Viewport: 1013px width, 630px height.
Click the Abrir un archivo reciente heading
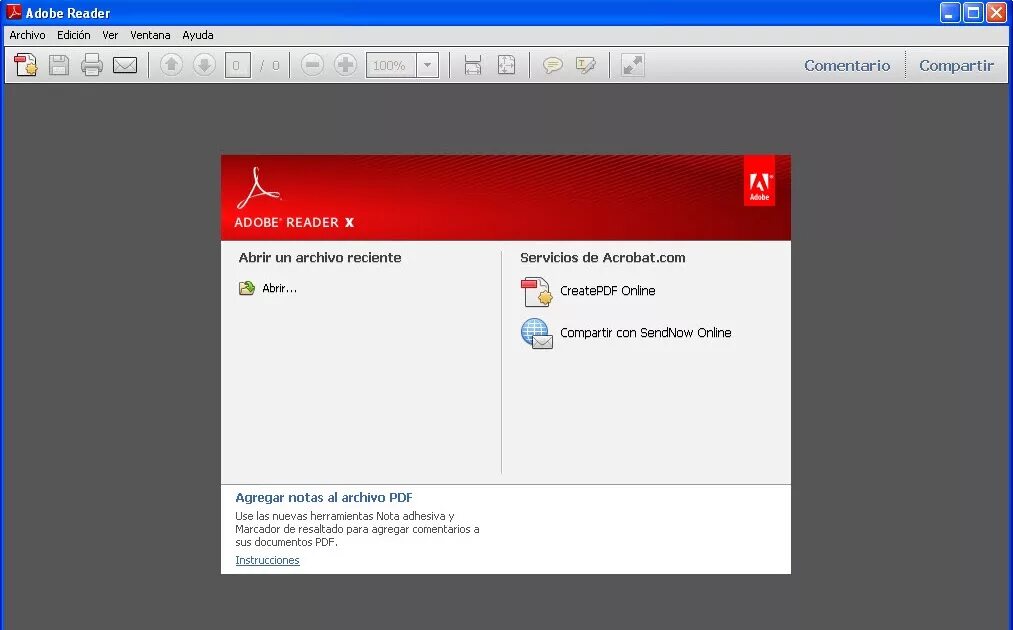point(320,257)
